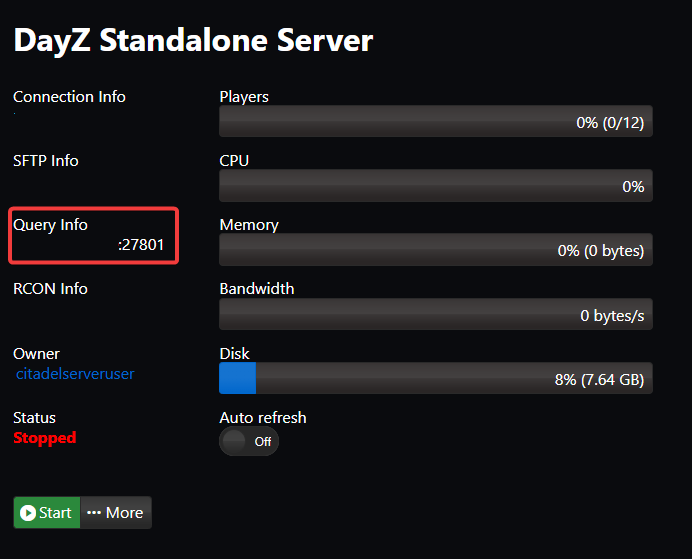The height and width of the screenshot is (559, 692).
Task: Select the RCON Info label
Action: [50, 289]
